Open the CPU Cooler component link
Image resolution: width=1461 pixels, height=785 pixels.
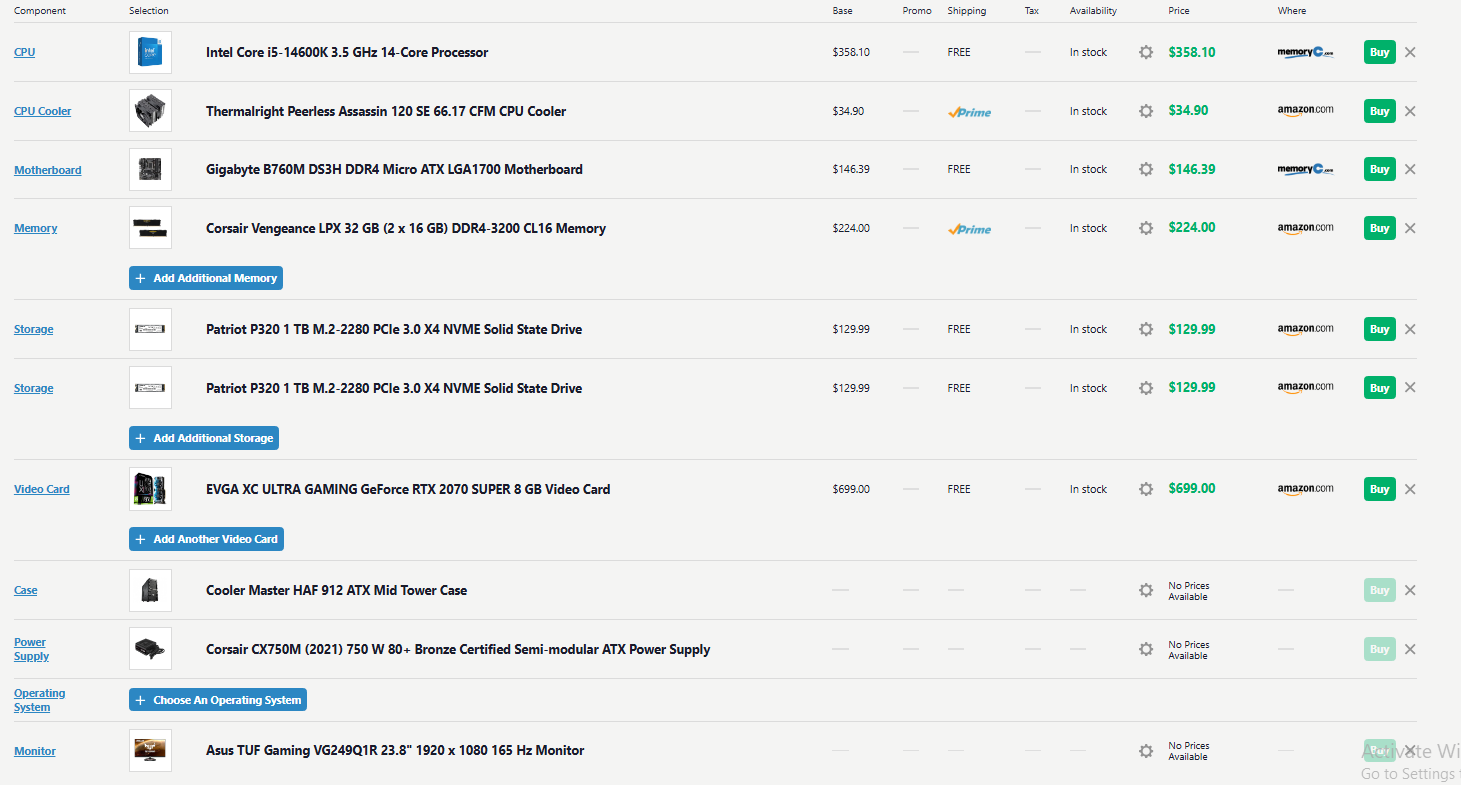[43, 111]
